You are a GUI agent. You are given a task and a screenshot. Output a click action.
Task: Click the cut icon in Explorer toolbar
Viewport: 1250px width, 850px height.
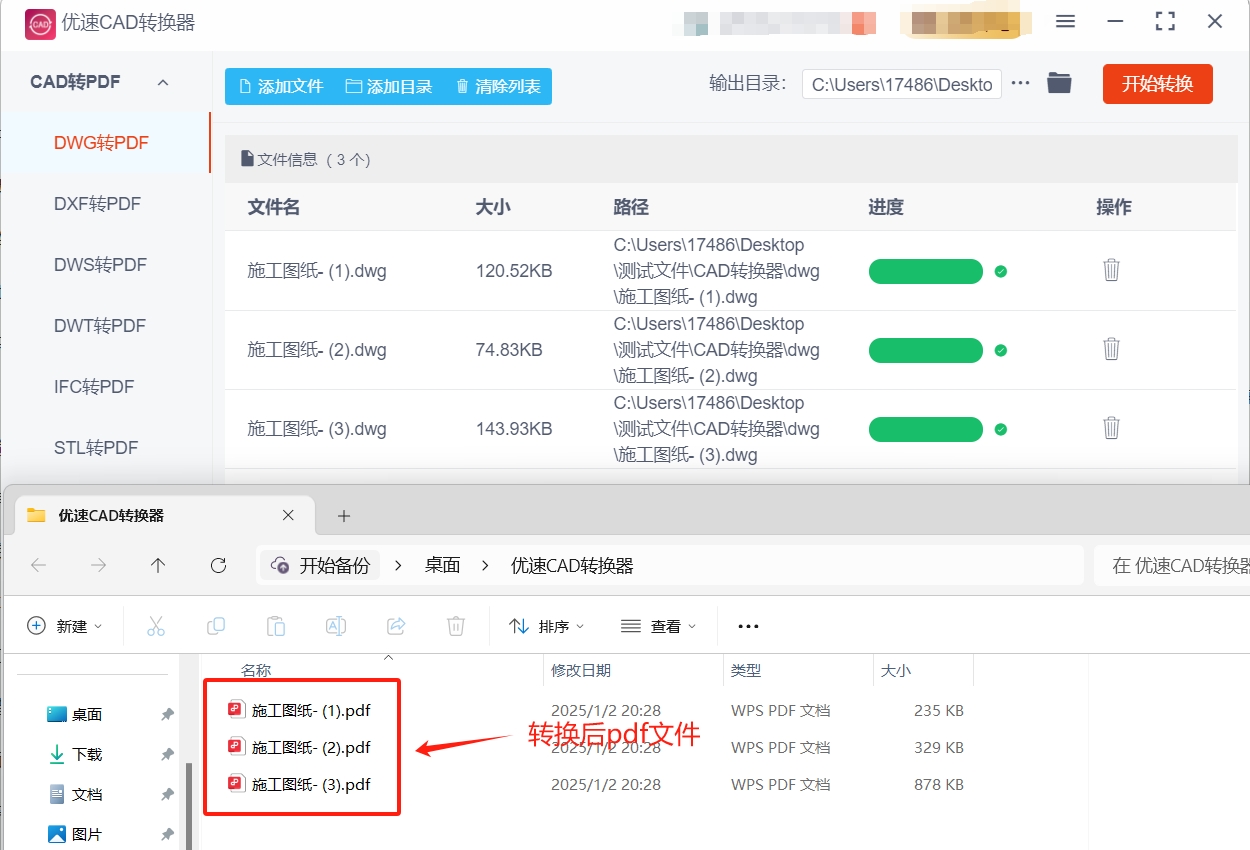click(x=156, y=625)
